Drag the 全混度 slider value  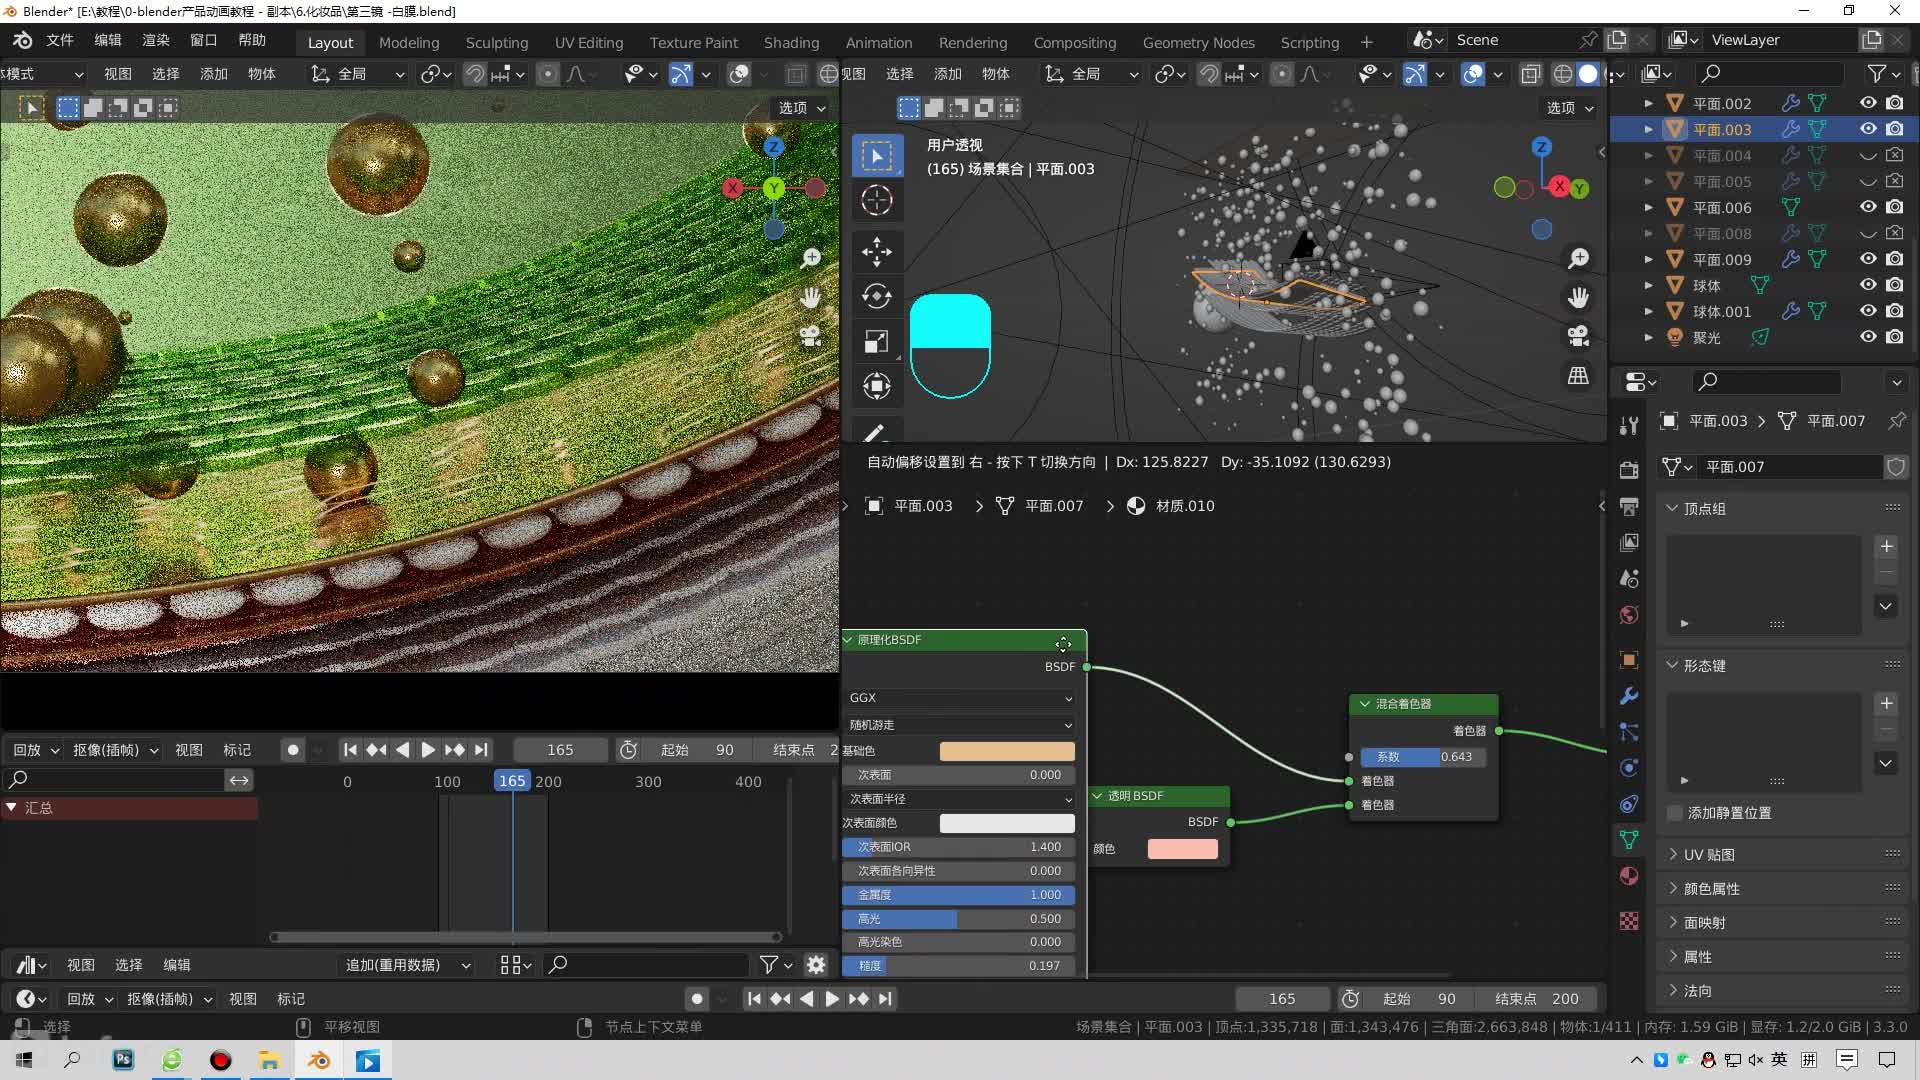[x=957, y=894]
